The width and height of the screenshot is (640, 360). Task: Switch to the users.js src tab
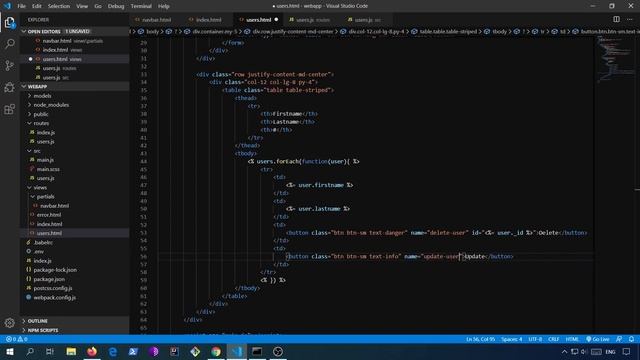pos(367,20)
